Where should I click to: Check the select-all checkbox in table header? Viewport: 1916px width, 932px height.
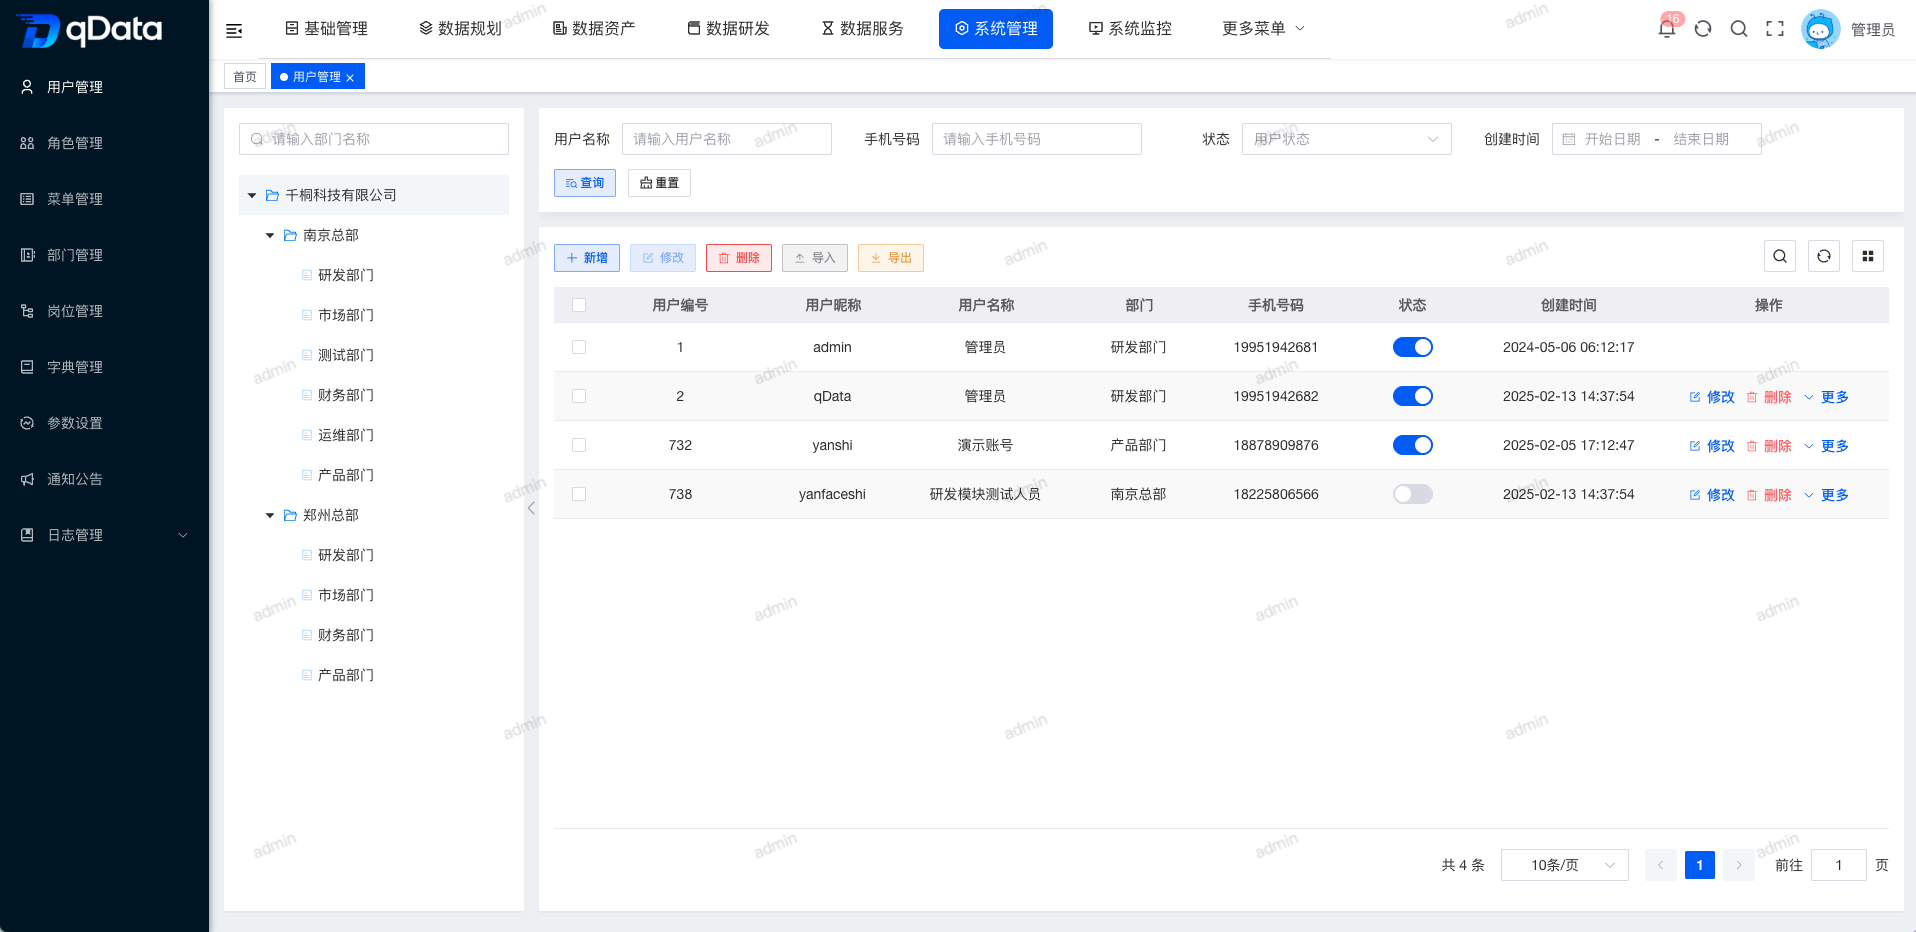(x=579, y=305)
